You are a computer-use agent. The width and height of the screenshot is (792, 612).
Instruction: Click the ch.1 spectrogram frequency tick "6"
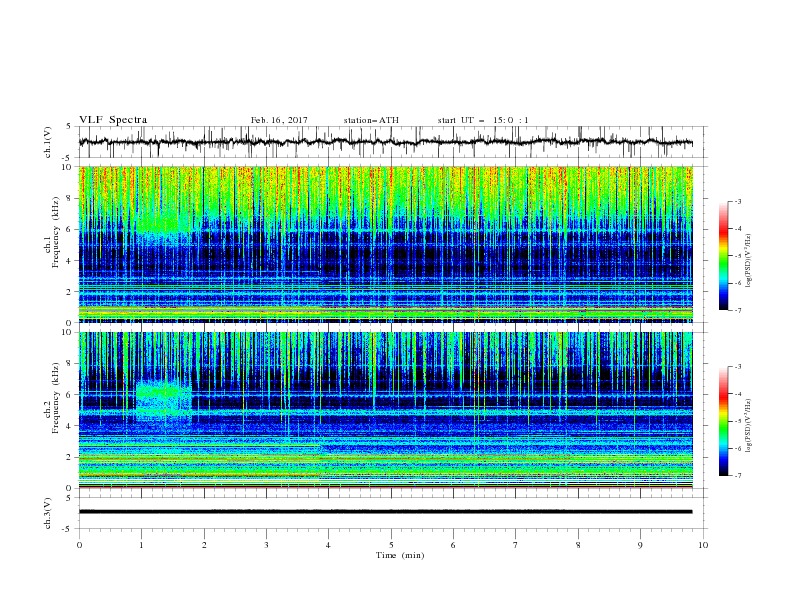point(70,229)
